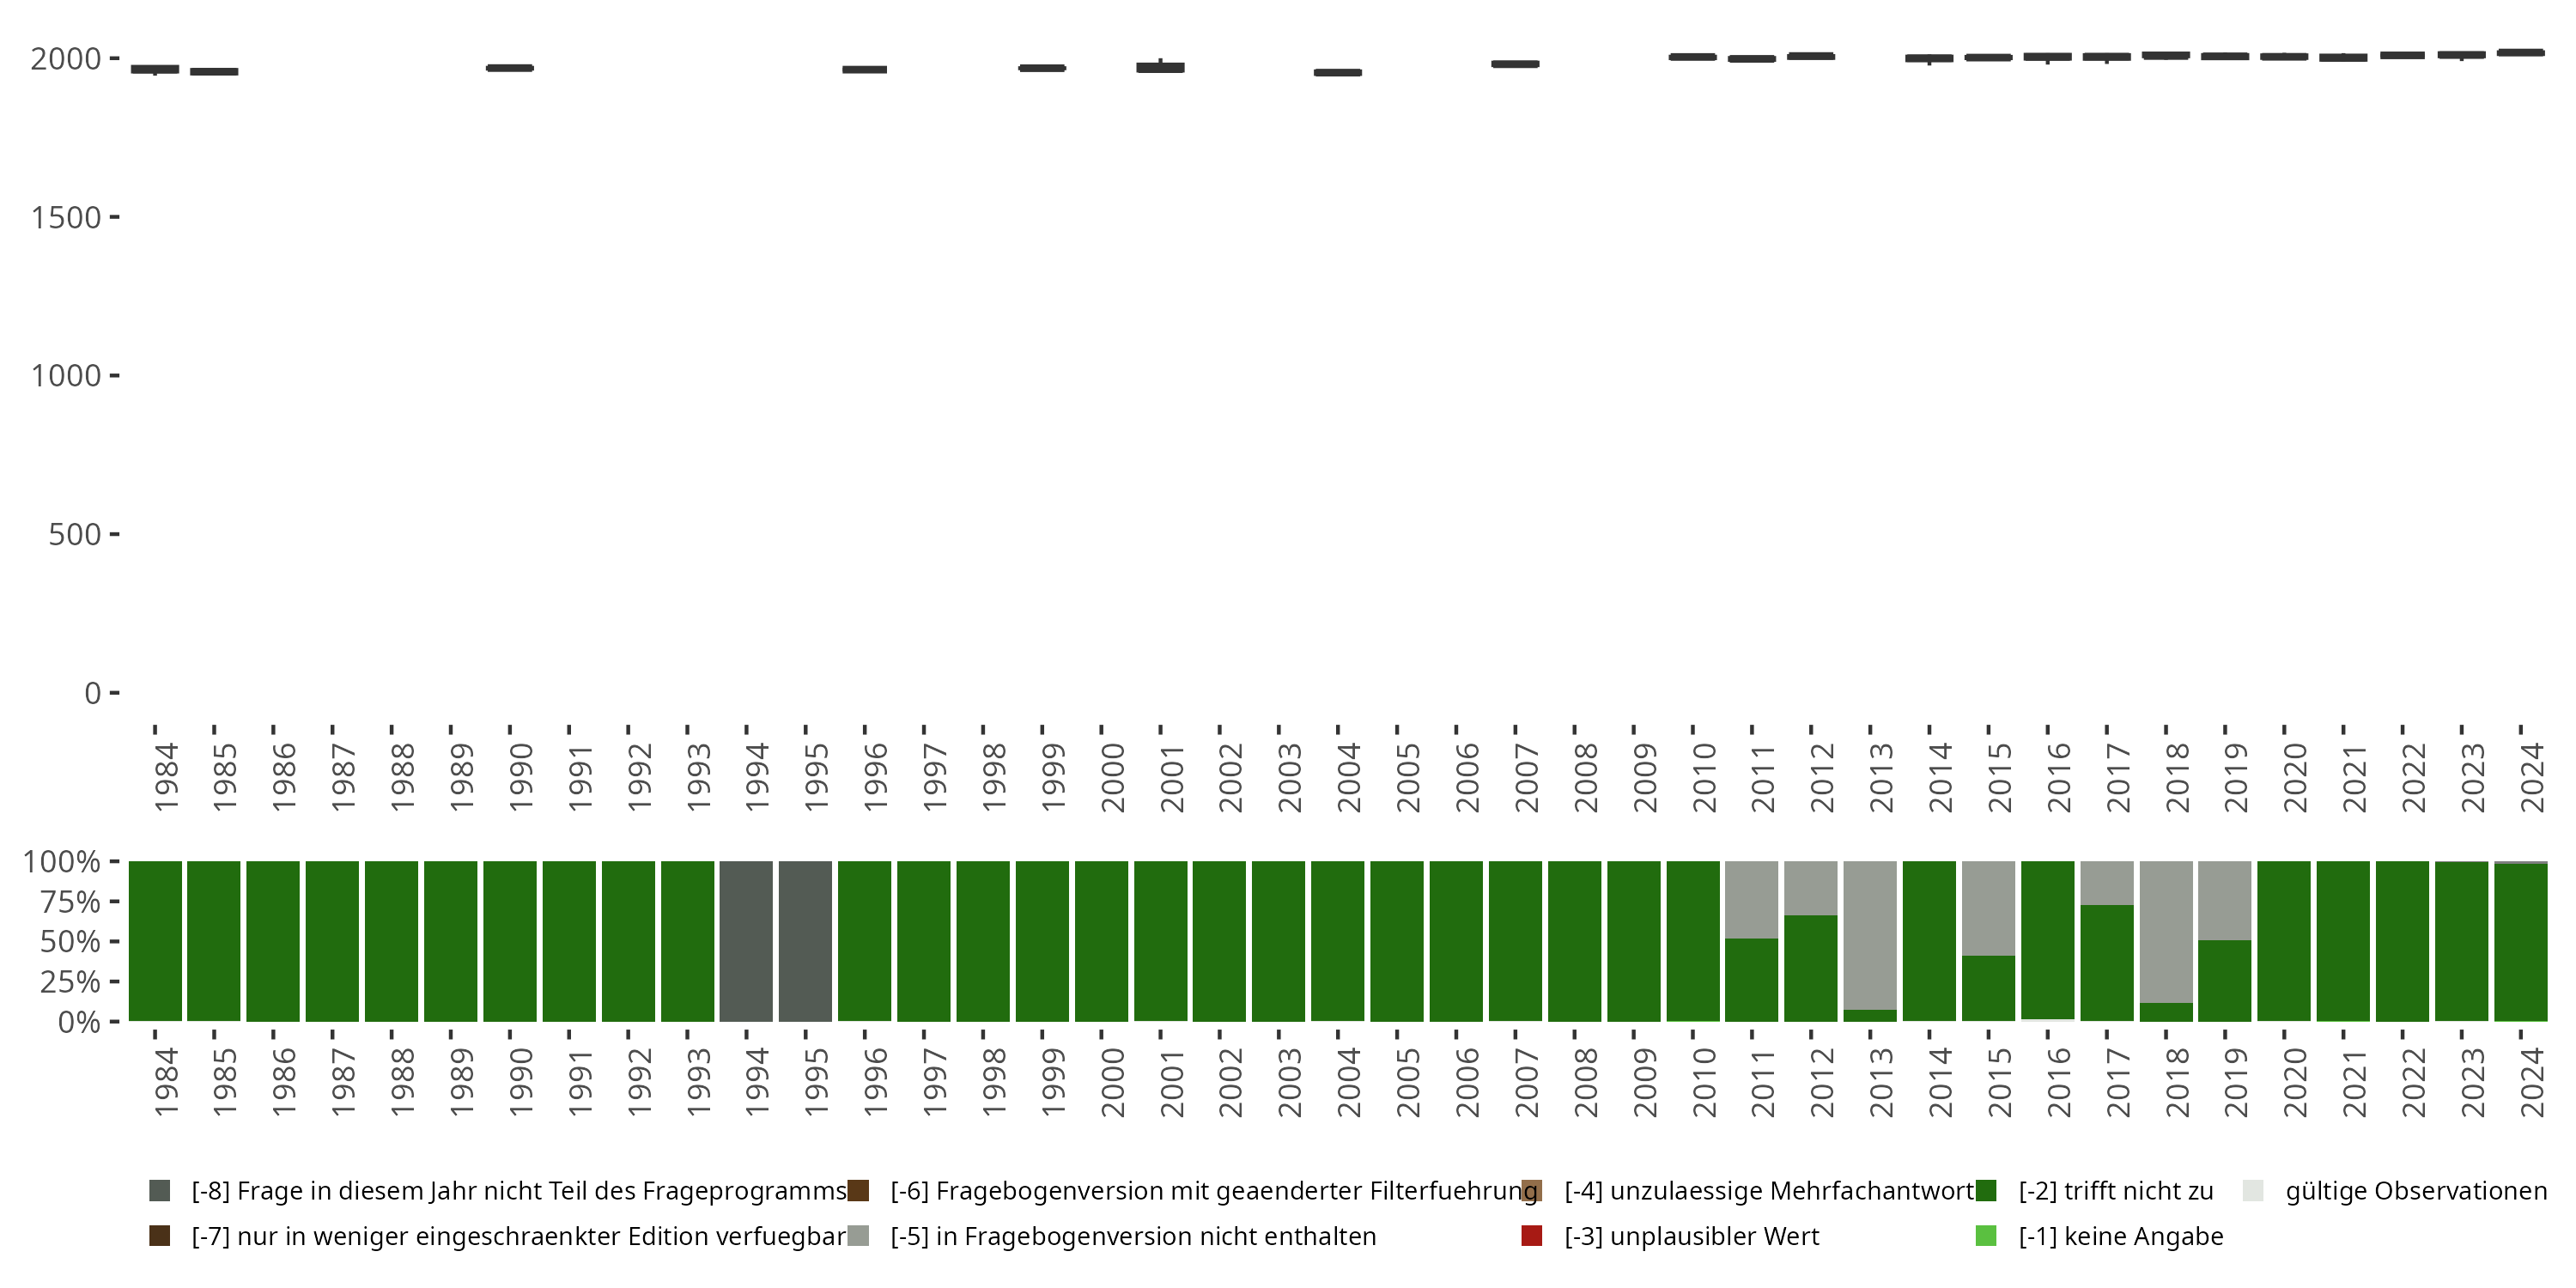The height and width of the screenshot is (1288, 2576).
Task: Click the 1984 boxplot in the upper chart
Action: pos(155,69)
